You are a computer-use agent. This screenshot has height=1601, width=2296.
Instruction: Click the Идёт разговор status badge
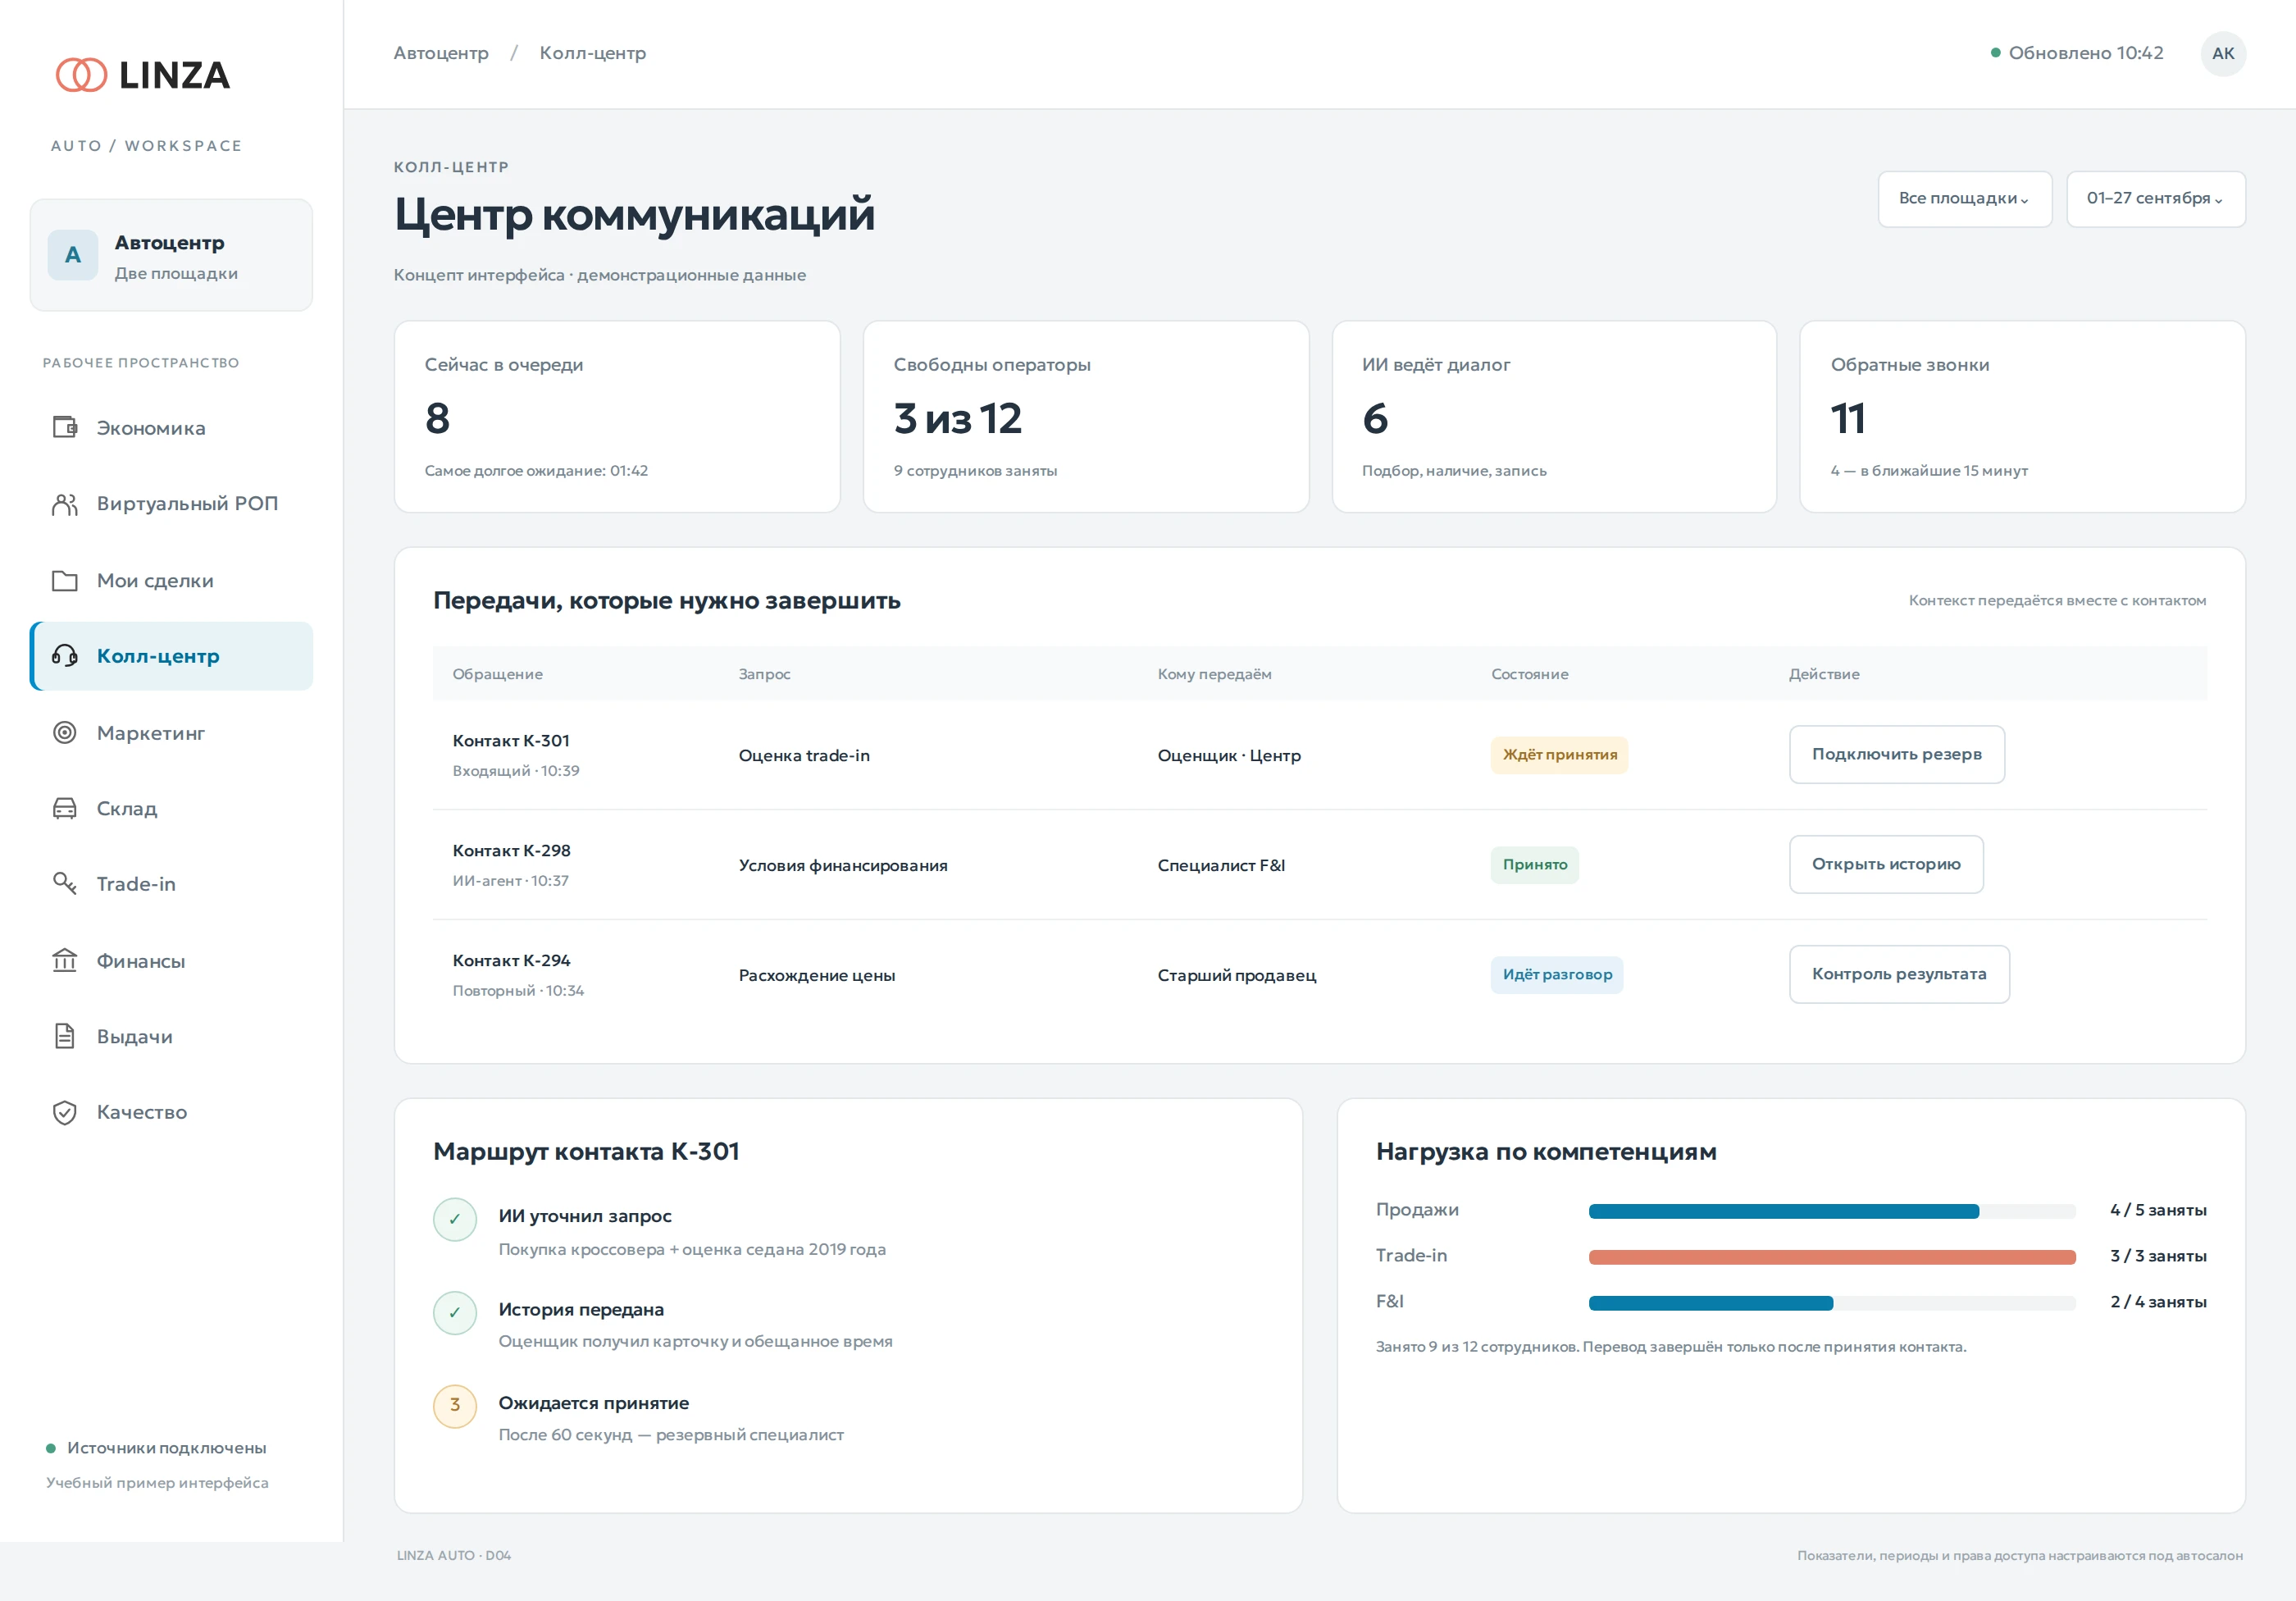pyautogui.click(x=1557, y=975)
